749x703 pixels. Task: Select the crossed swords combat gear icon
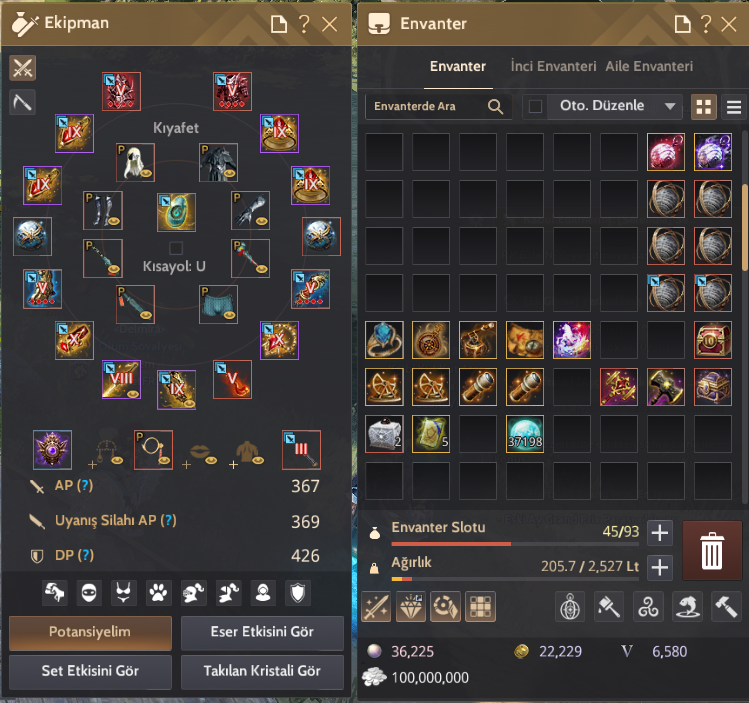(x=22, y=68)
